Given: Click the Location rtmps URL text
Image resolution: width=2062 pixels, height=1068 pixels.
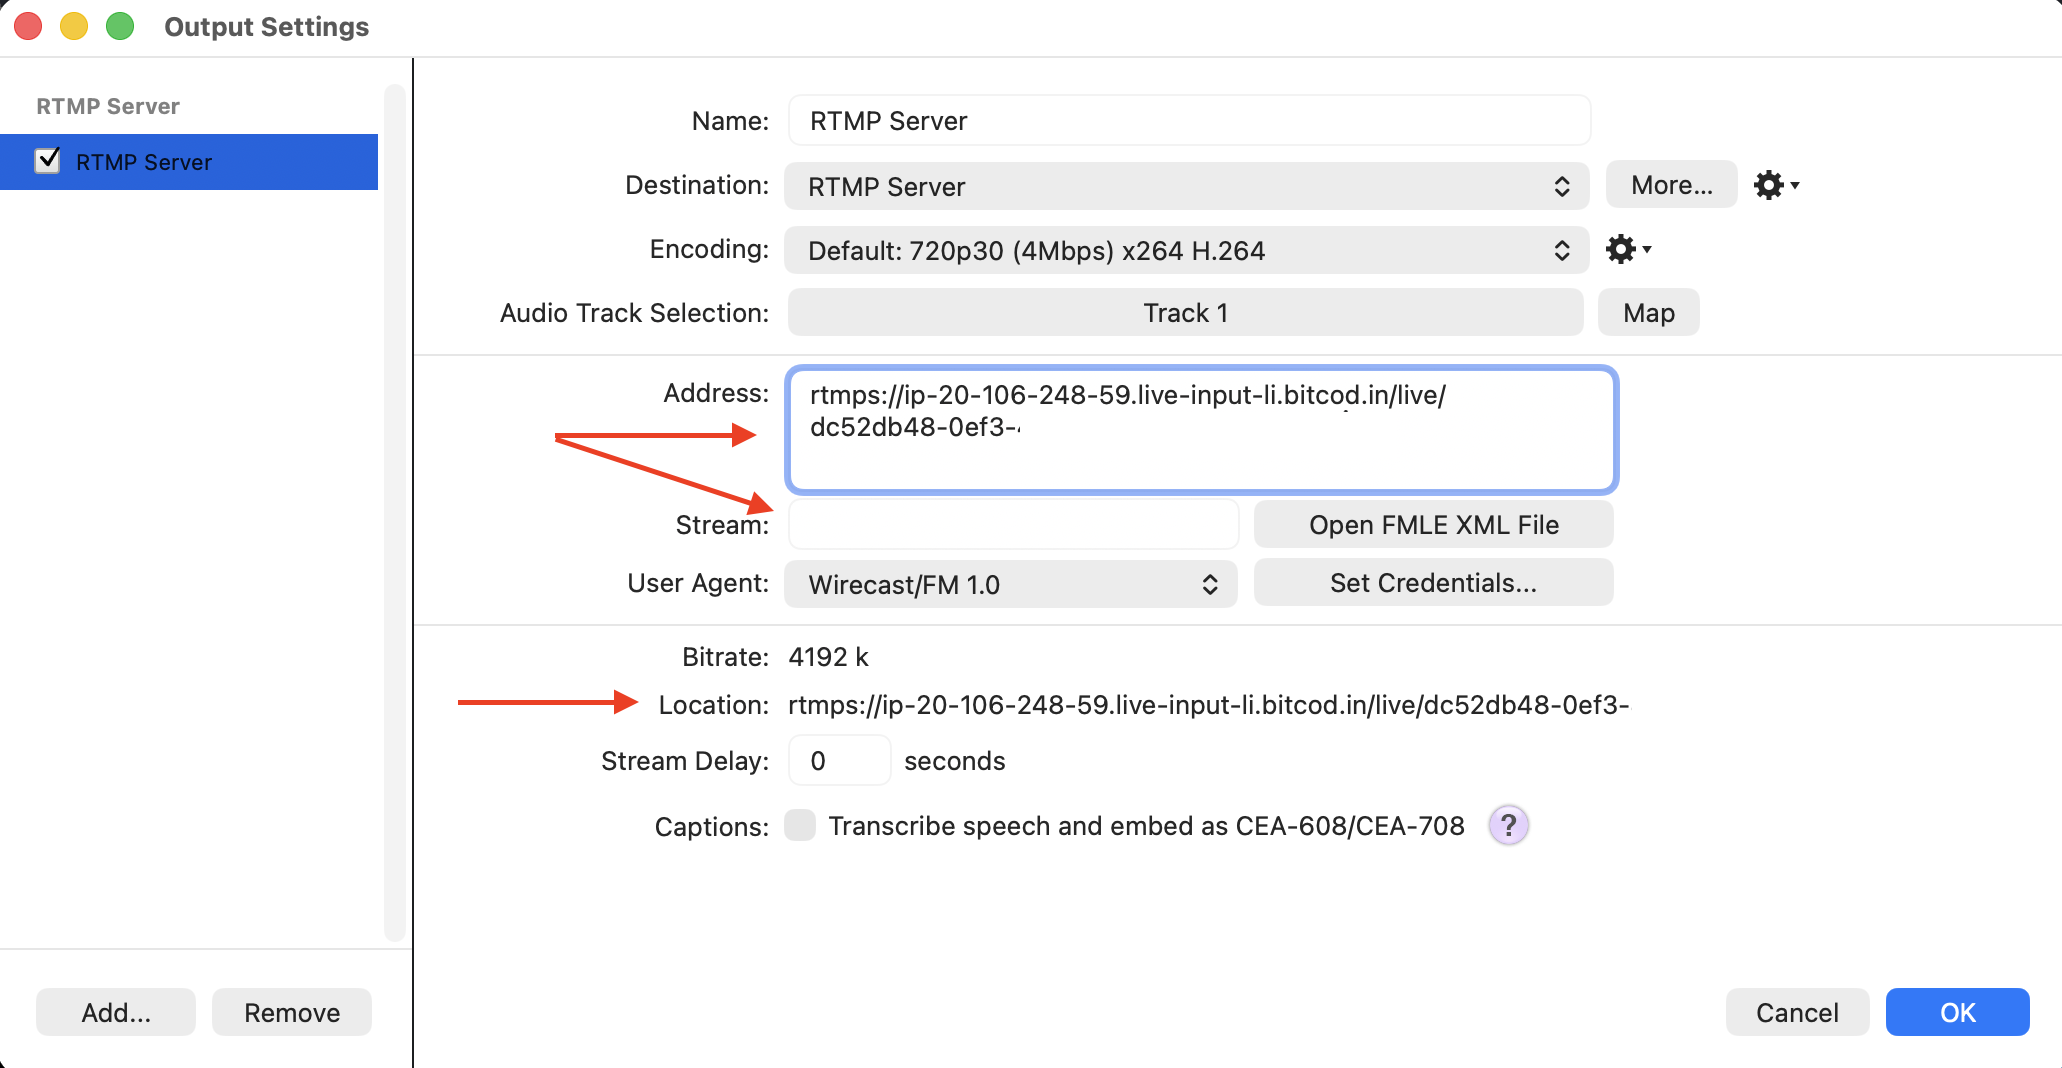Looking at the screenshot, I should [1208, 705].
